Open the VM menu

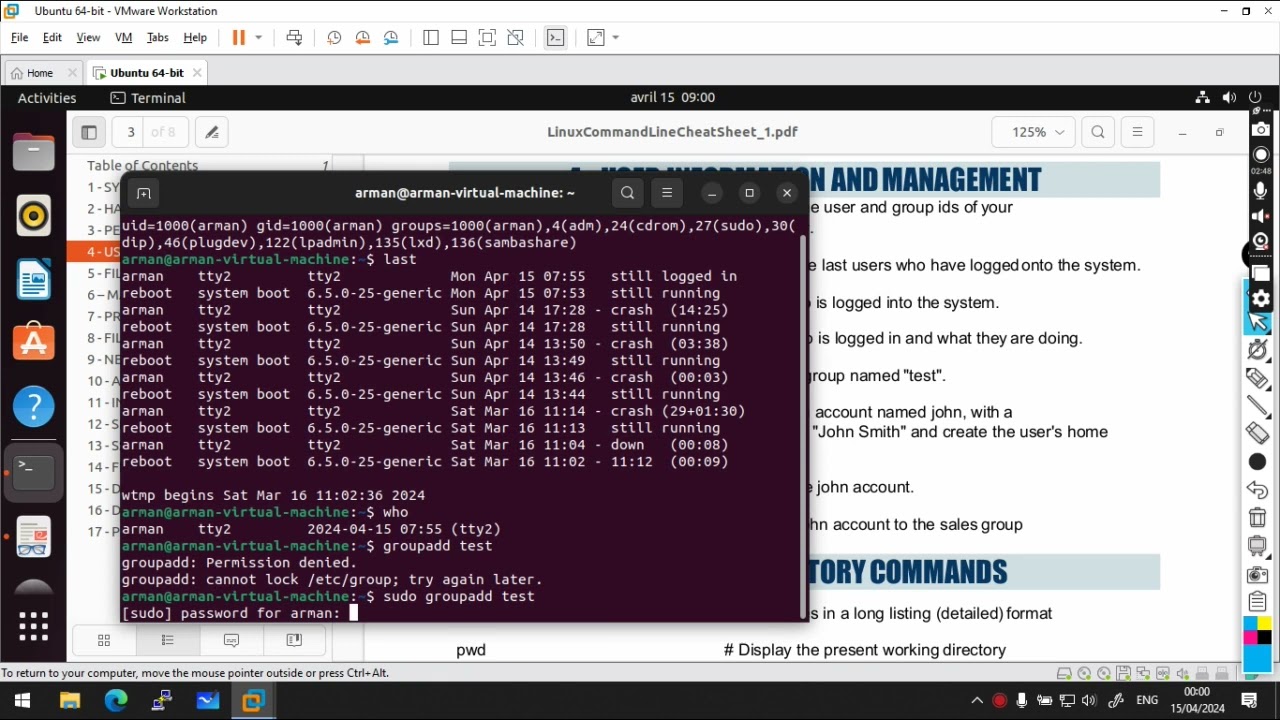pyautogui.click(x=124, y=37)
